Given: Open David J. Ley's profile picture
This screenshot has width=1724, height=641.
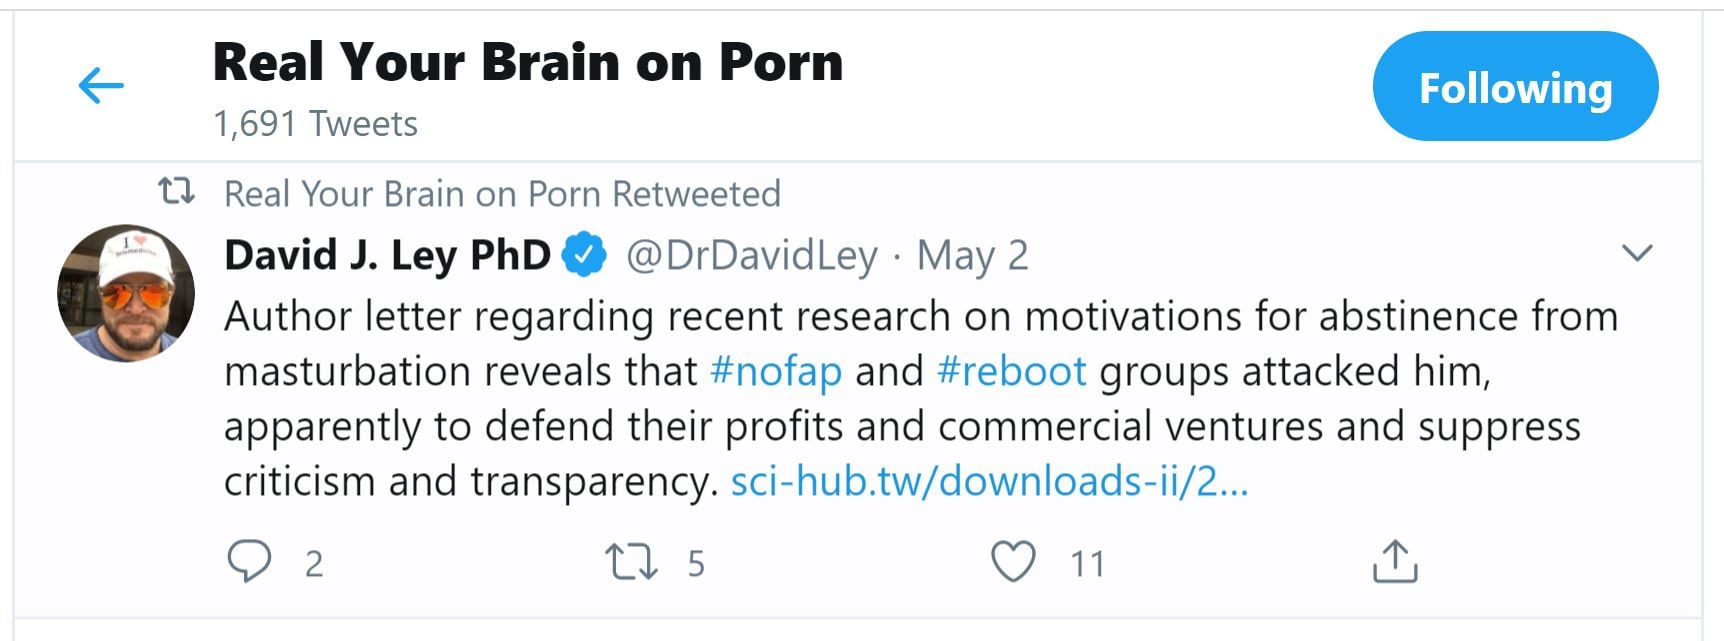Looking at the screenshot, I should [x=126, y=293].
